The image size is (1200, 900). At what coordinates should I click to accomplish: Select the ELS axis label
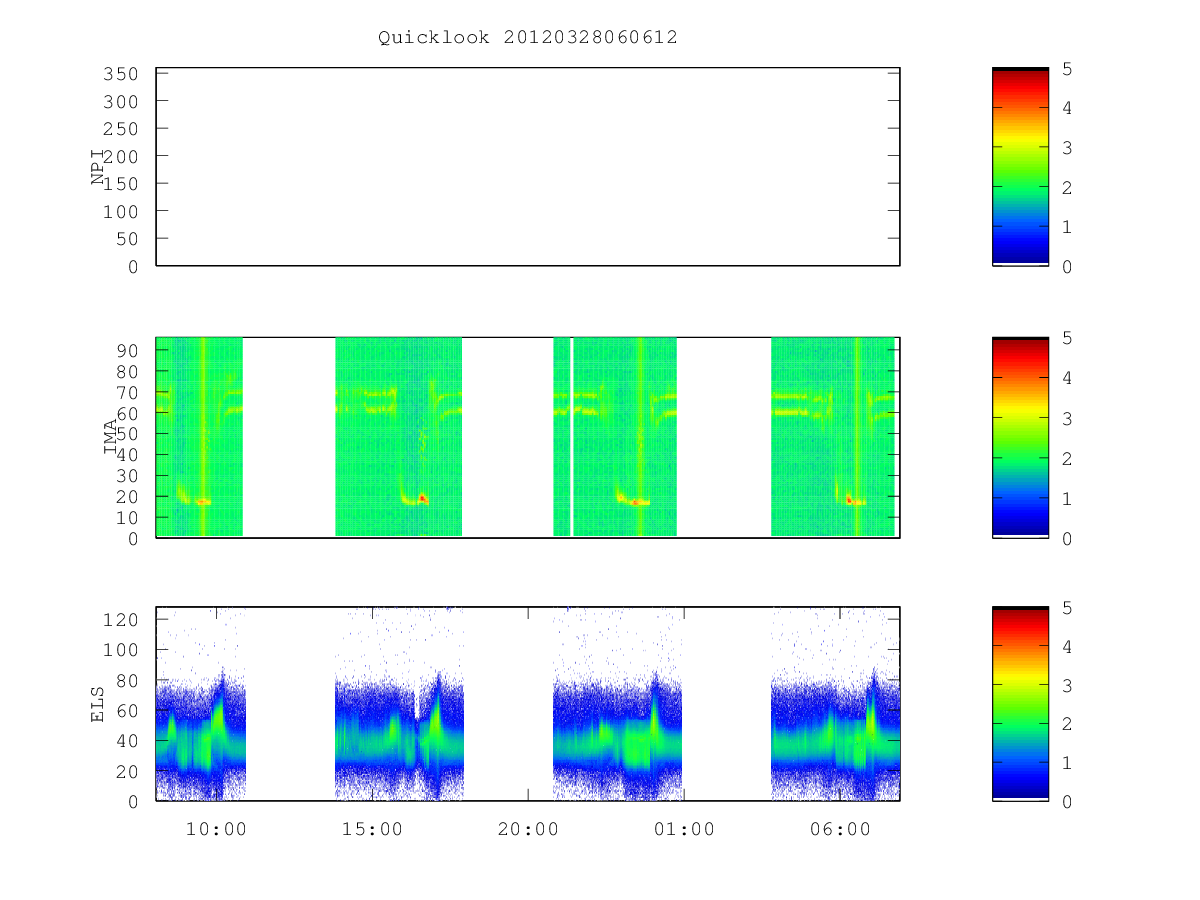(98, 704)
